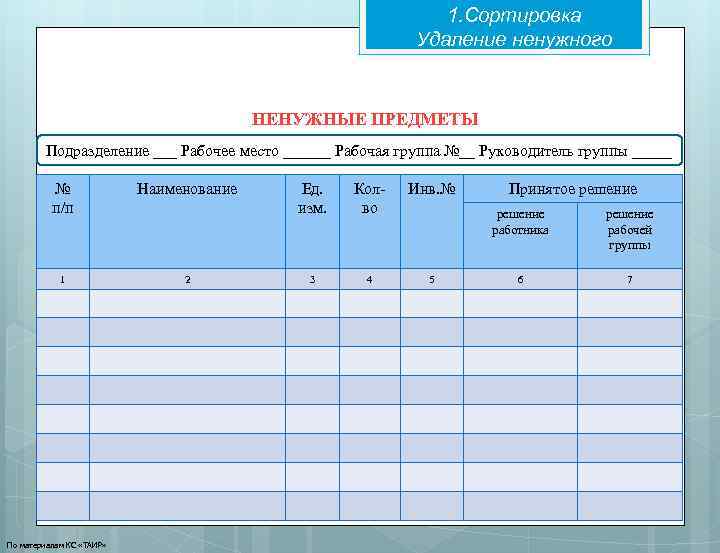Image resolution: width=720 pixels, height=553 pixels.
Task: Click the 'решение рабочей группы' subheader
Action: tap(630, 236)
